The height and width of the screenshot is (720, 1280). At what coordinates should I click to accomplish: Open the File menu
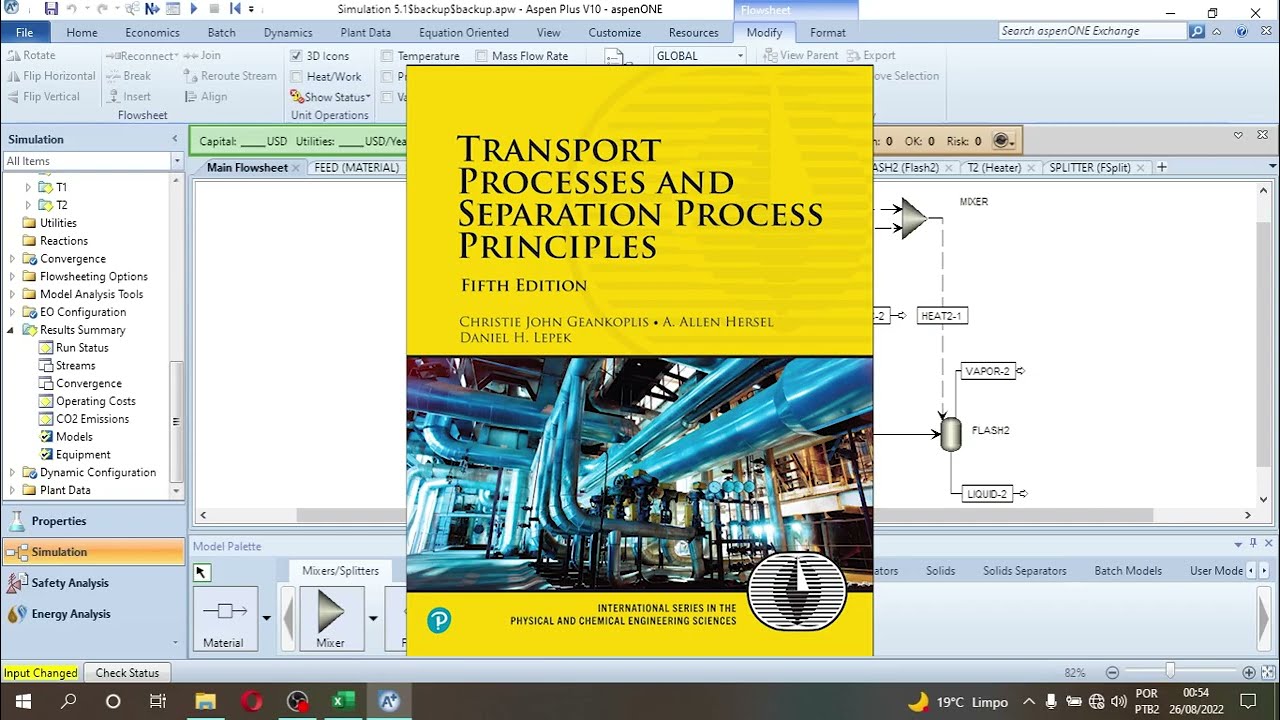coord(25,32)
